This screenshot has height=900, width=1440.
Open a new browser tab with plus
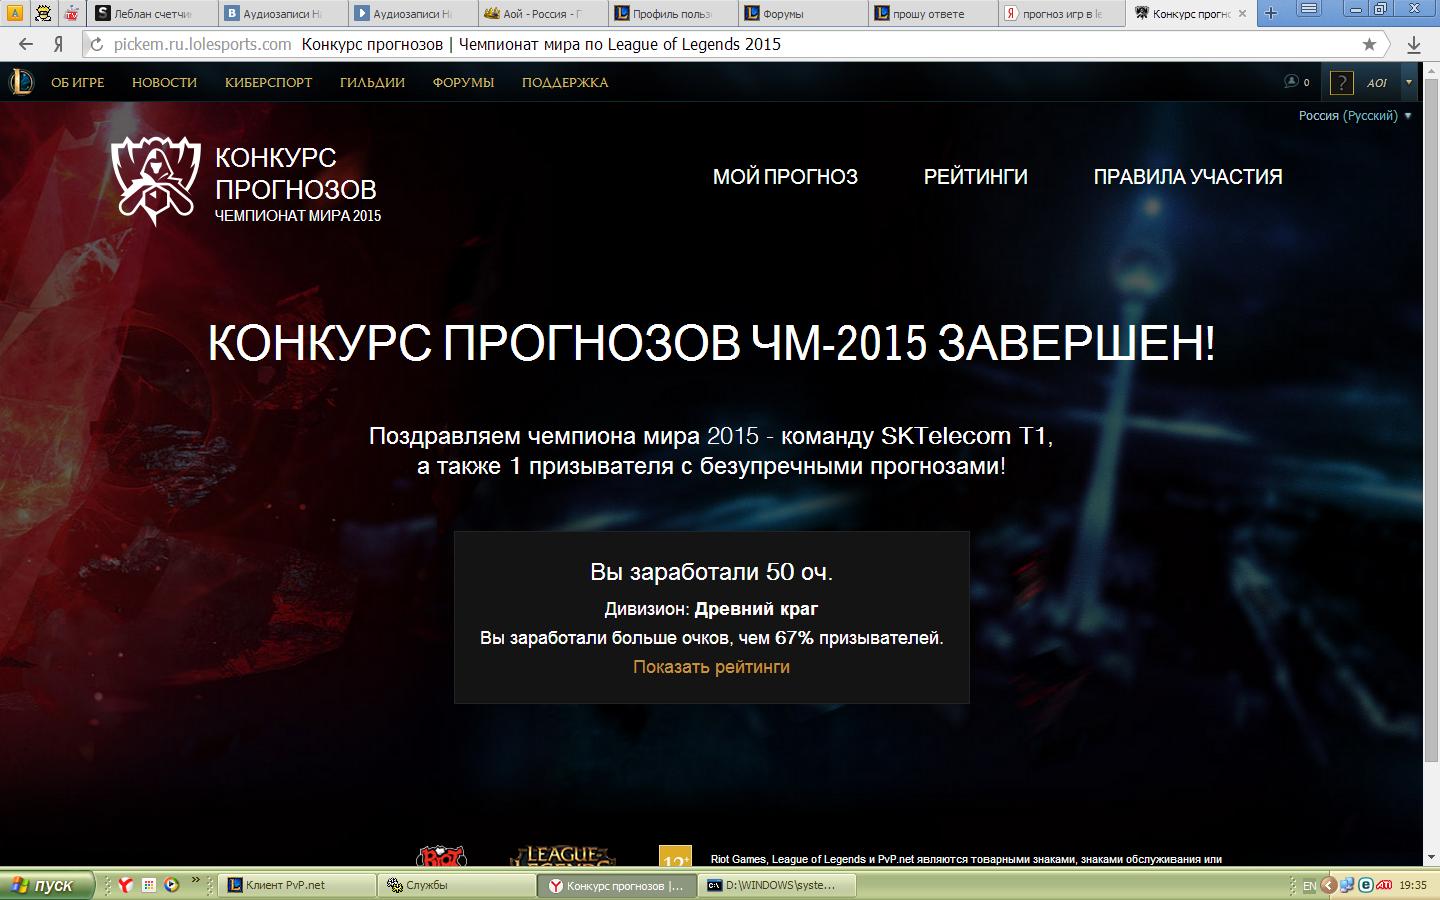tap(1271, 13)
